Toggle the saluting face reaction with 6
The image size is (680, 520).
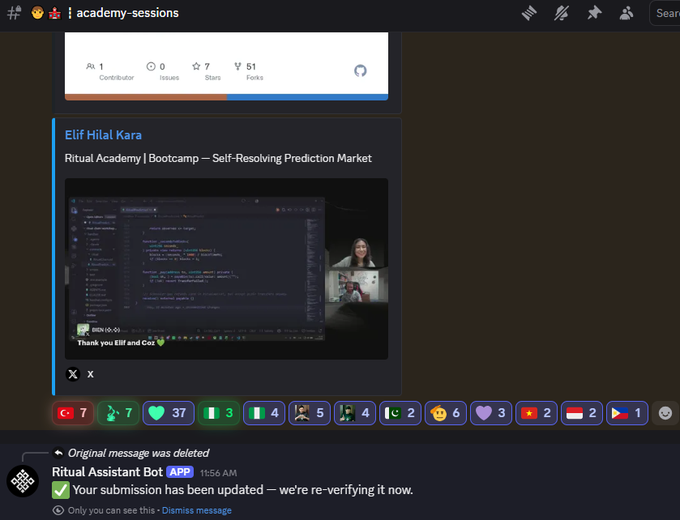point(445,413)
